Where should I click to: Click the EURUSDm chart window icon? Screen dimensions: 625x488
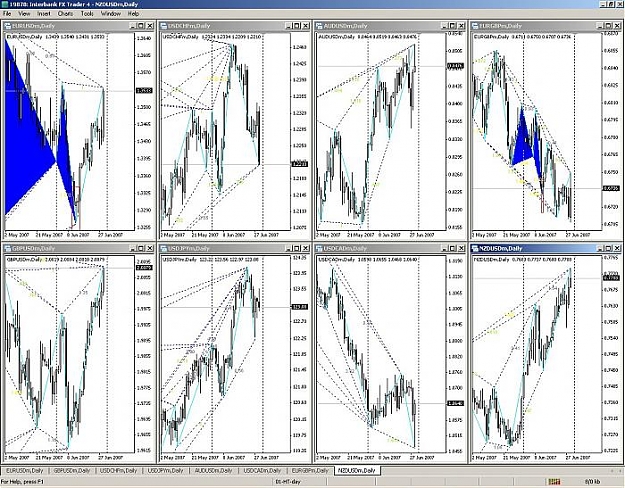[8, 26]
